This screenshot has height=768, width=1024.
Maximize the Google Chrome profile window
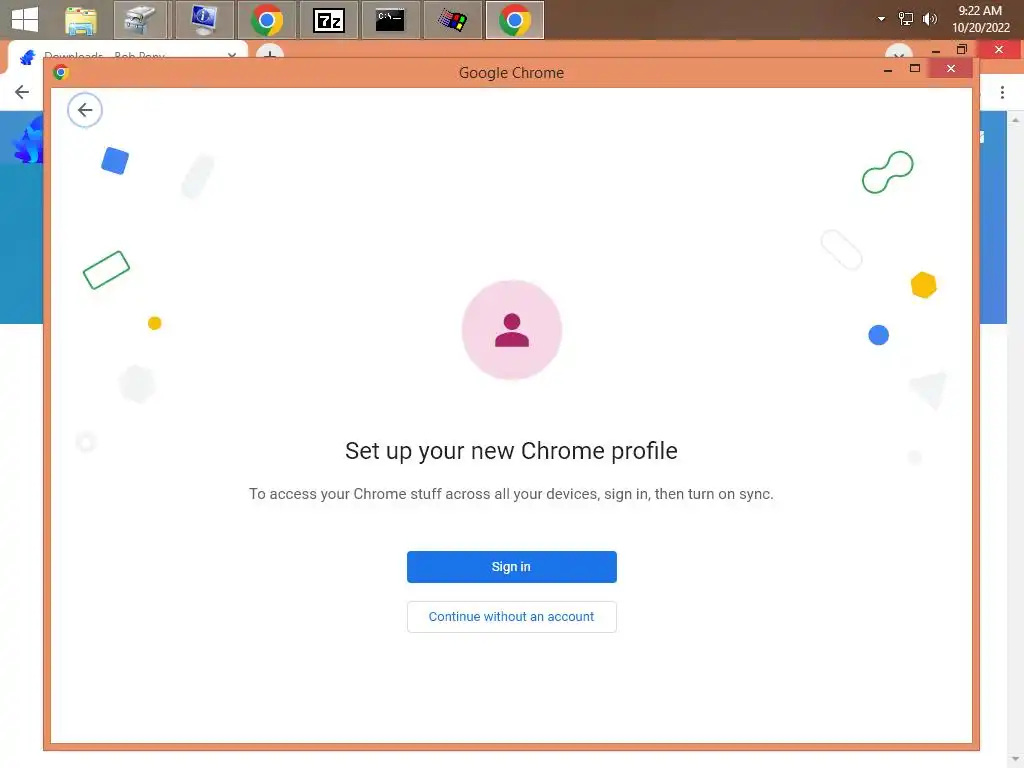(x=915, y=69)
